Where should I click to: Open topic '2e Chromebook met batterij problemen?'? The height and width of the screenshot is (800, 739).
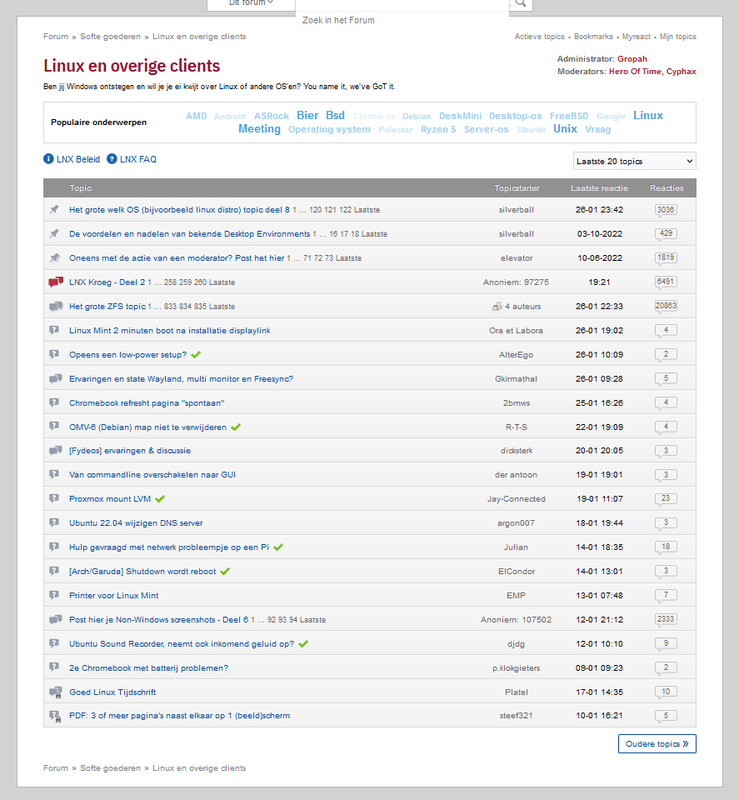(149, 668)
